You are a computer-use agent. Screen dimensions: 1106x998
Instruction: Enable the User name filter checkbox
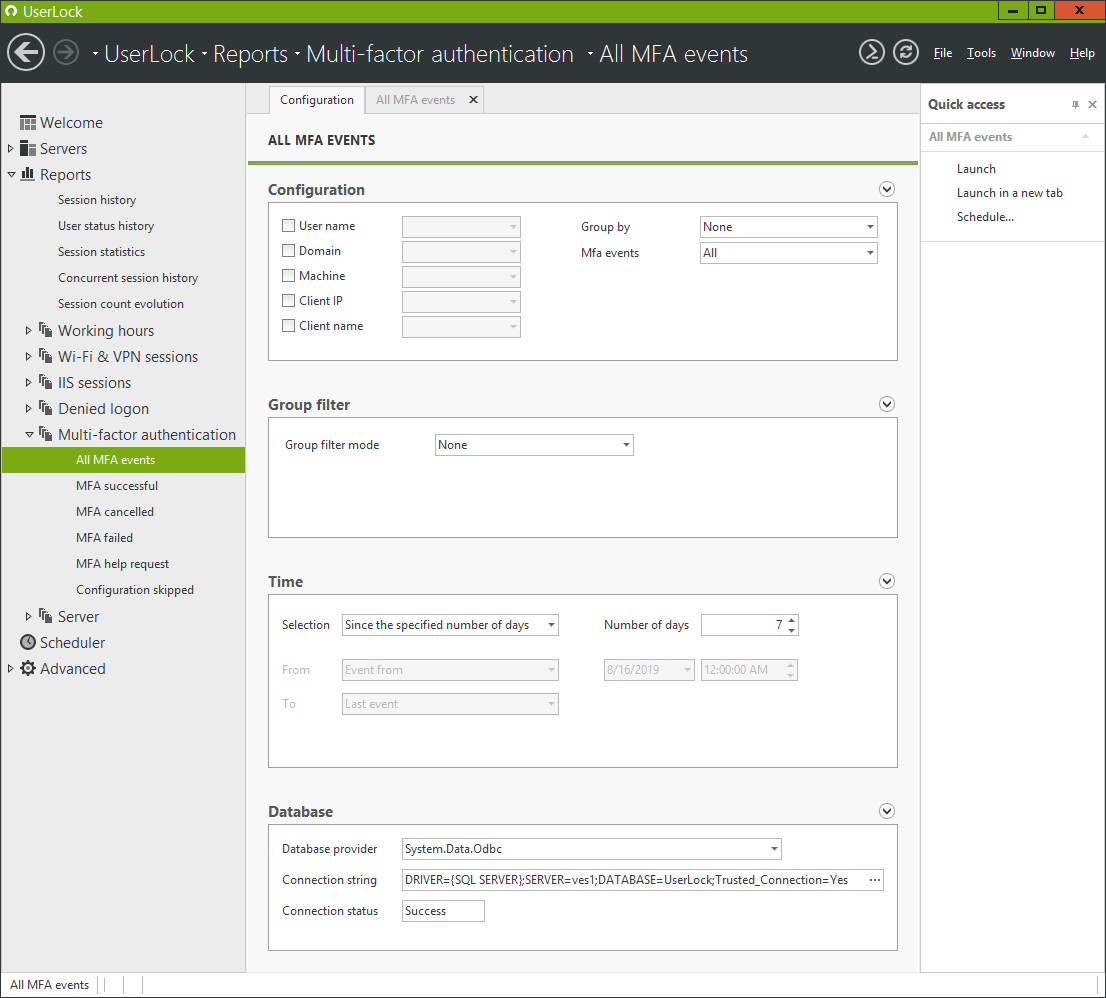(x=288, y=226)
